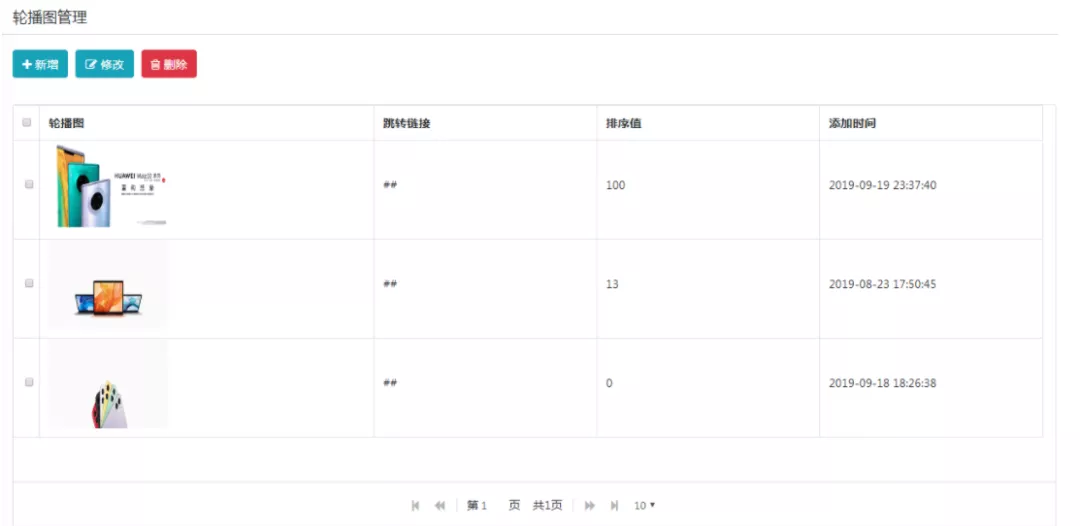Click the 轮播图管理 page title
The image size is (1080, 526).
click(x=50, y=17)
